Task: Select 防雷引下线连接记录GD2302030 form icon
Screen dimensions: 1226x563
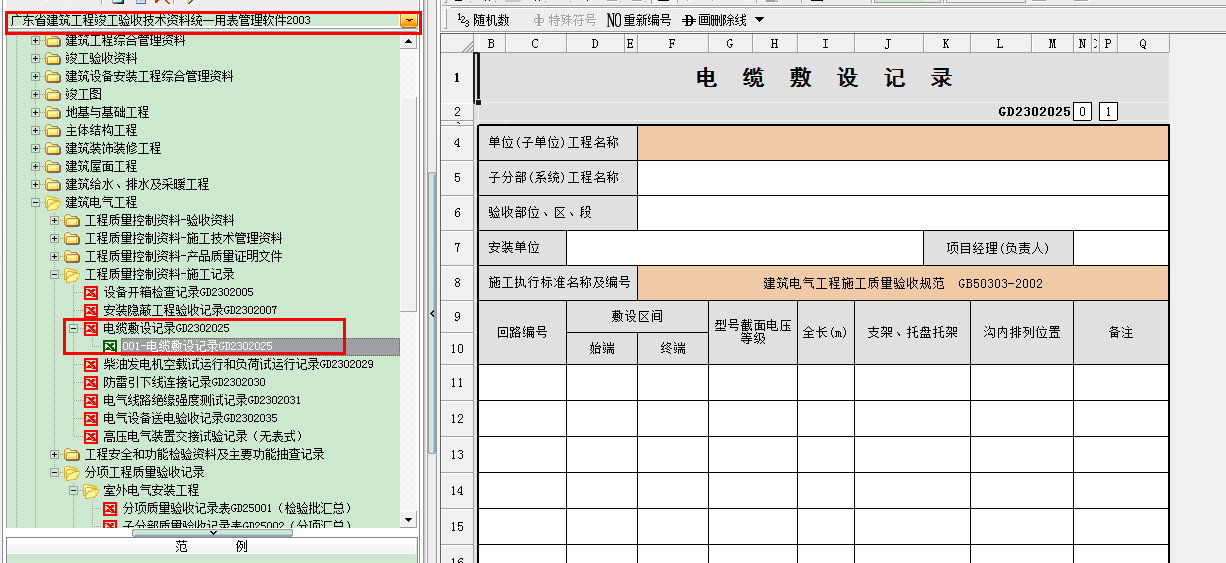Action: (91, 382)
